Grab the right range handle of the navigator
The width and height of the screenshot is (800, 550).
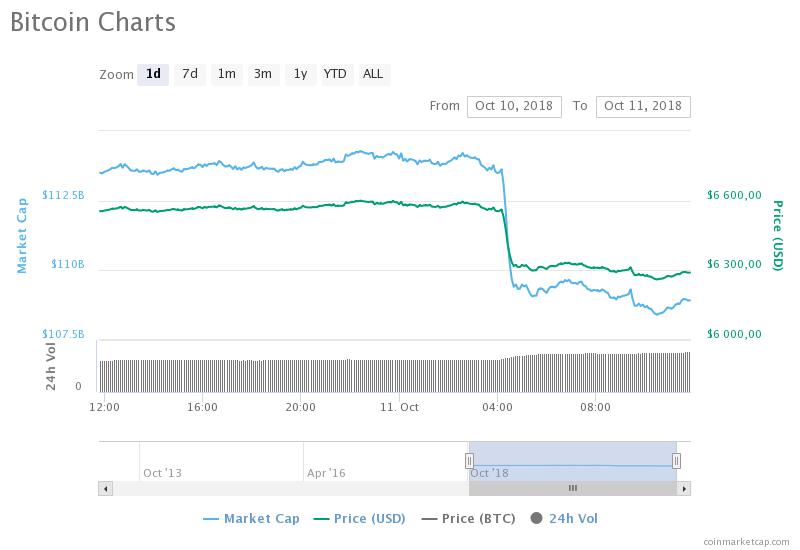coord(676,461)
